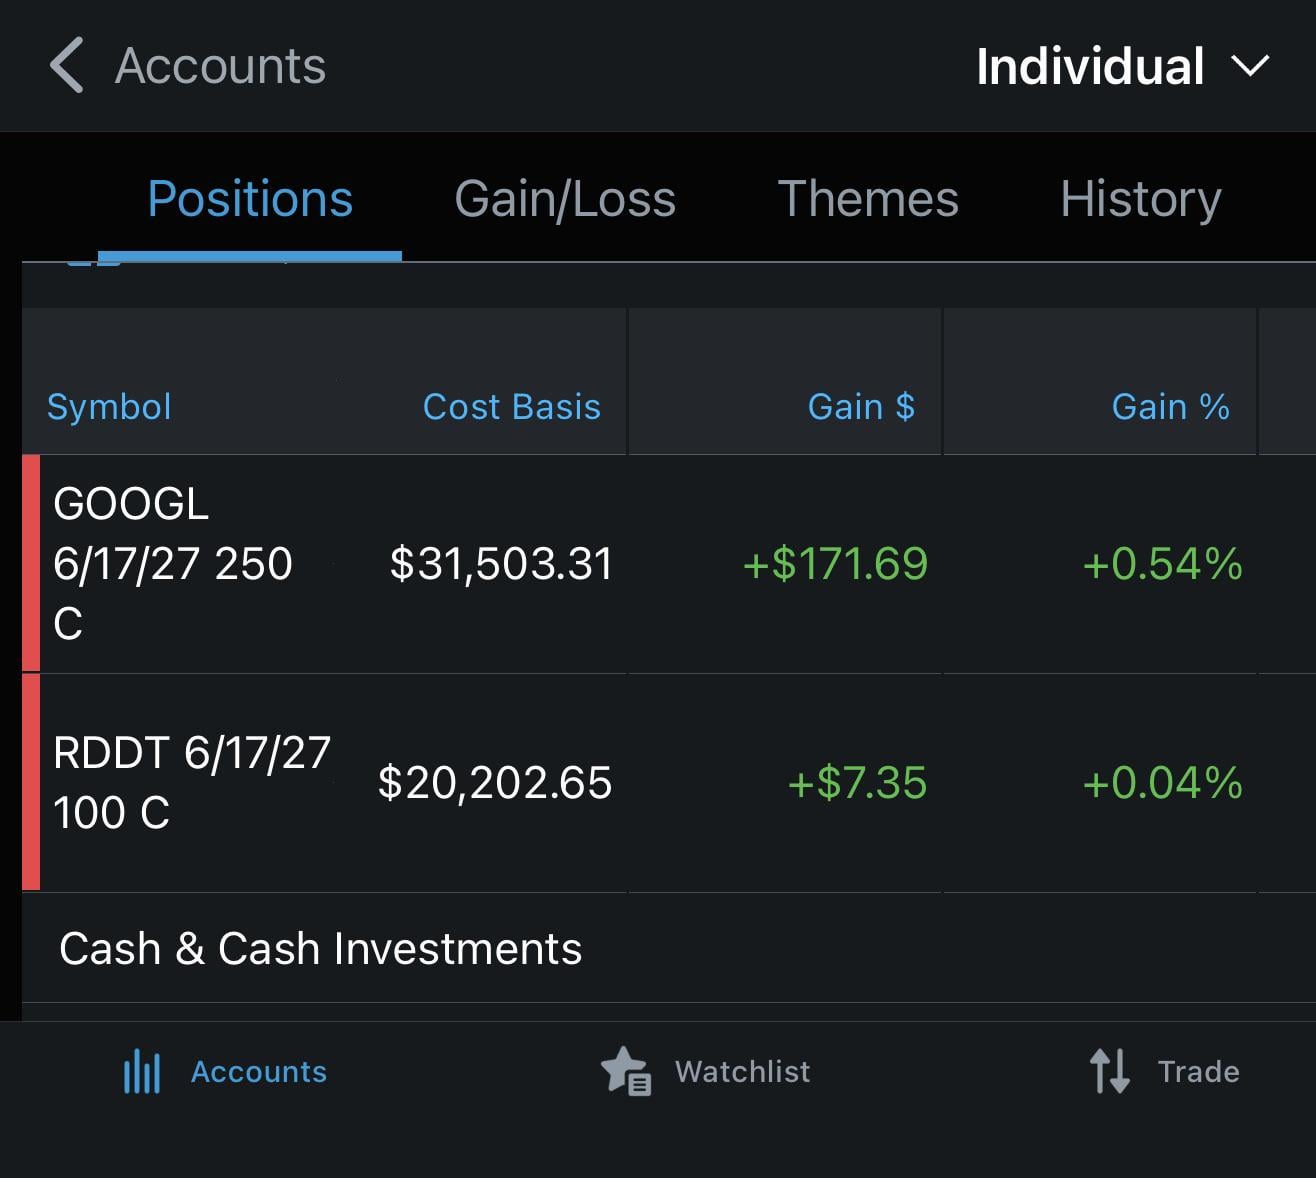The image size is (1316, 1178).
Task: Go to the History tab
Action: (1140, 199)
